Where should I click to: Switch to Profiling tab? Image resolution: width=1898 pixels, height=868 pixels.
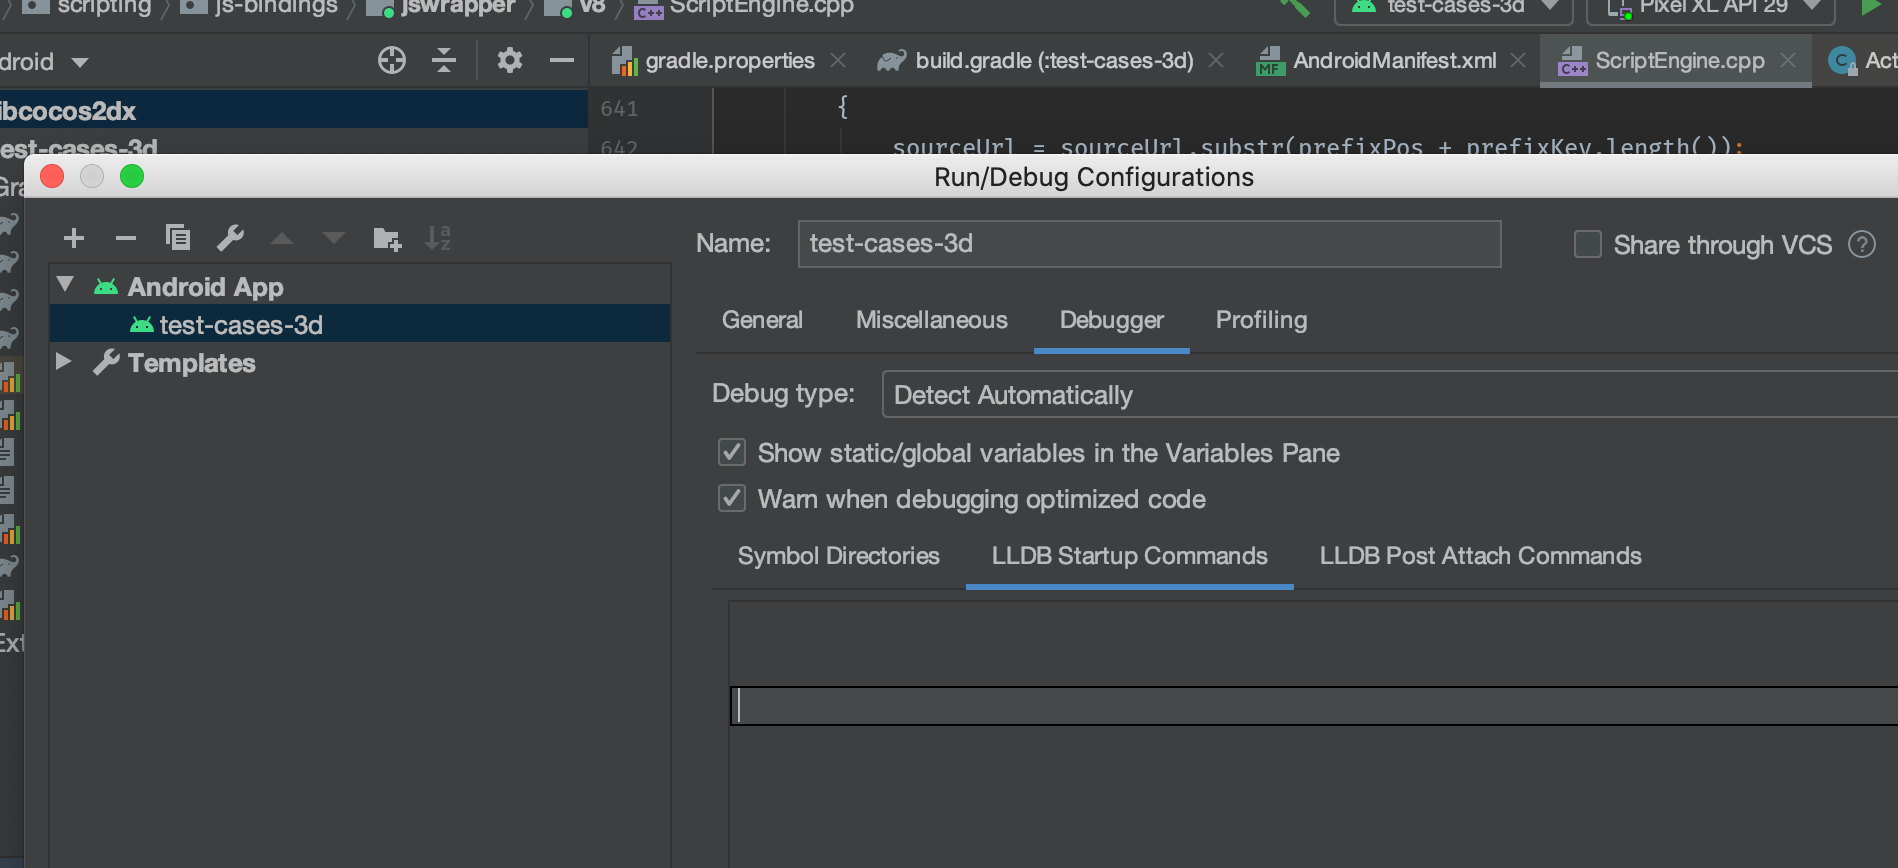coord(1261,320)
